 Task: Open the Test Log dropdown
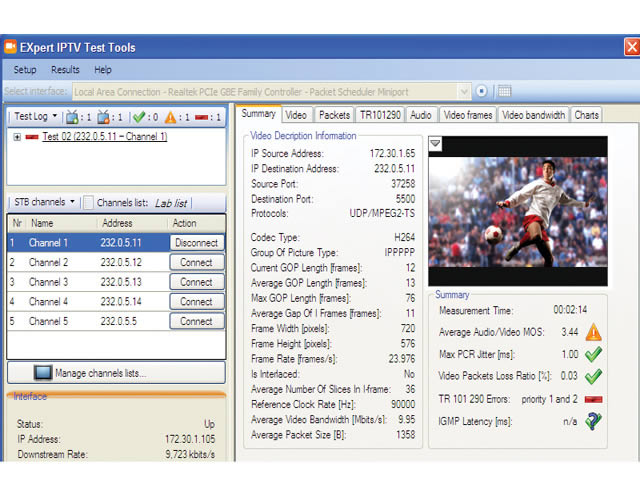click(x=36, y=117)
